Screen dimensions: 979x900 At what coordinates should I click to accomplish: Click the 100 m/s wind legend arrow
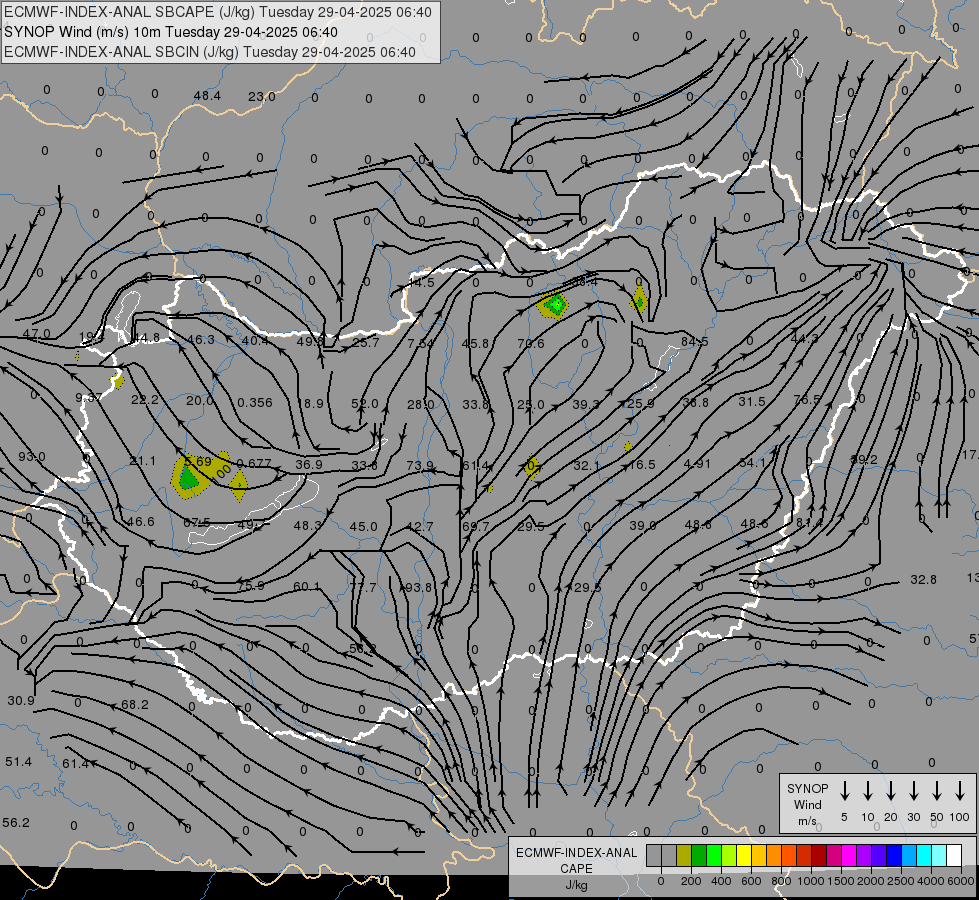click(960, 791)
